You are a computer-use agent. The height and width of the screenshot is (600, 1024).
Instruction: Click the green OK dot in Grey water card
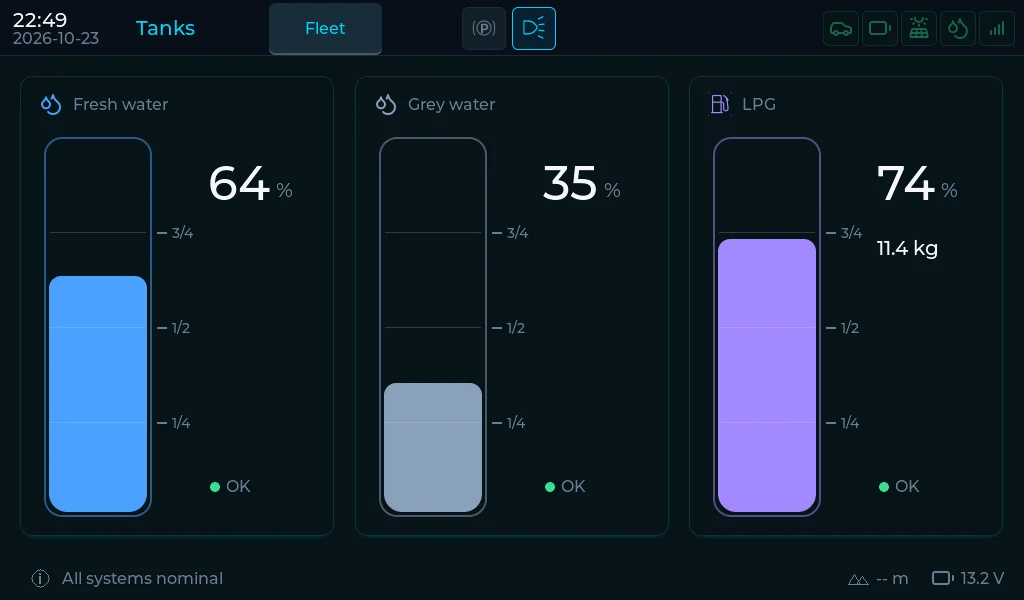coord(550,486)
